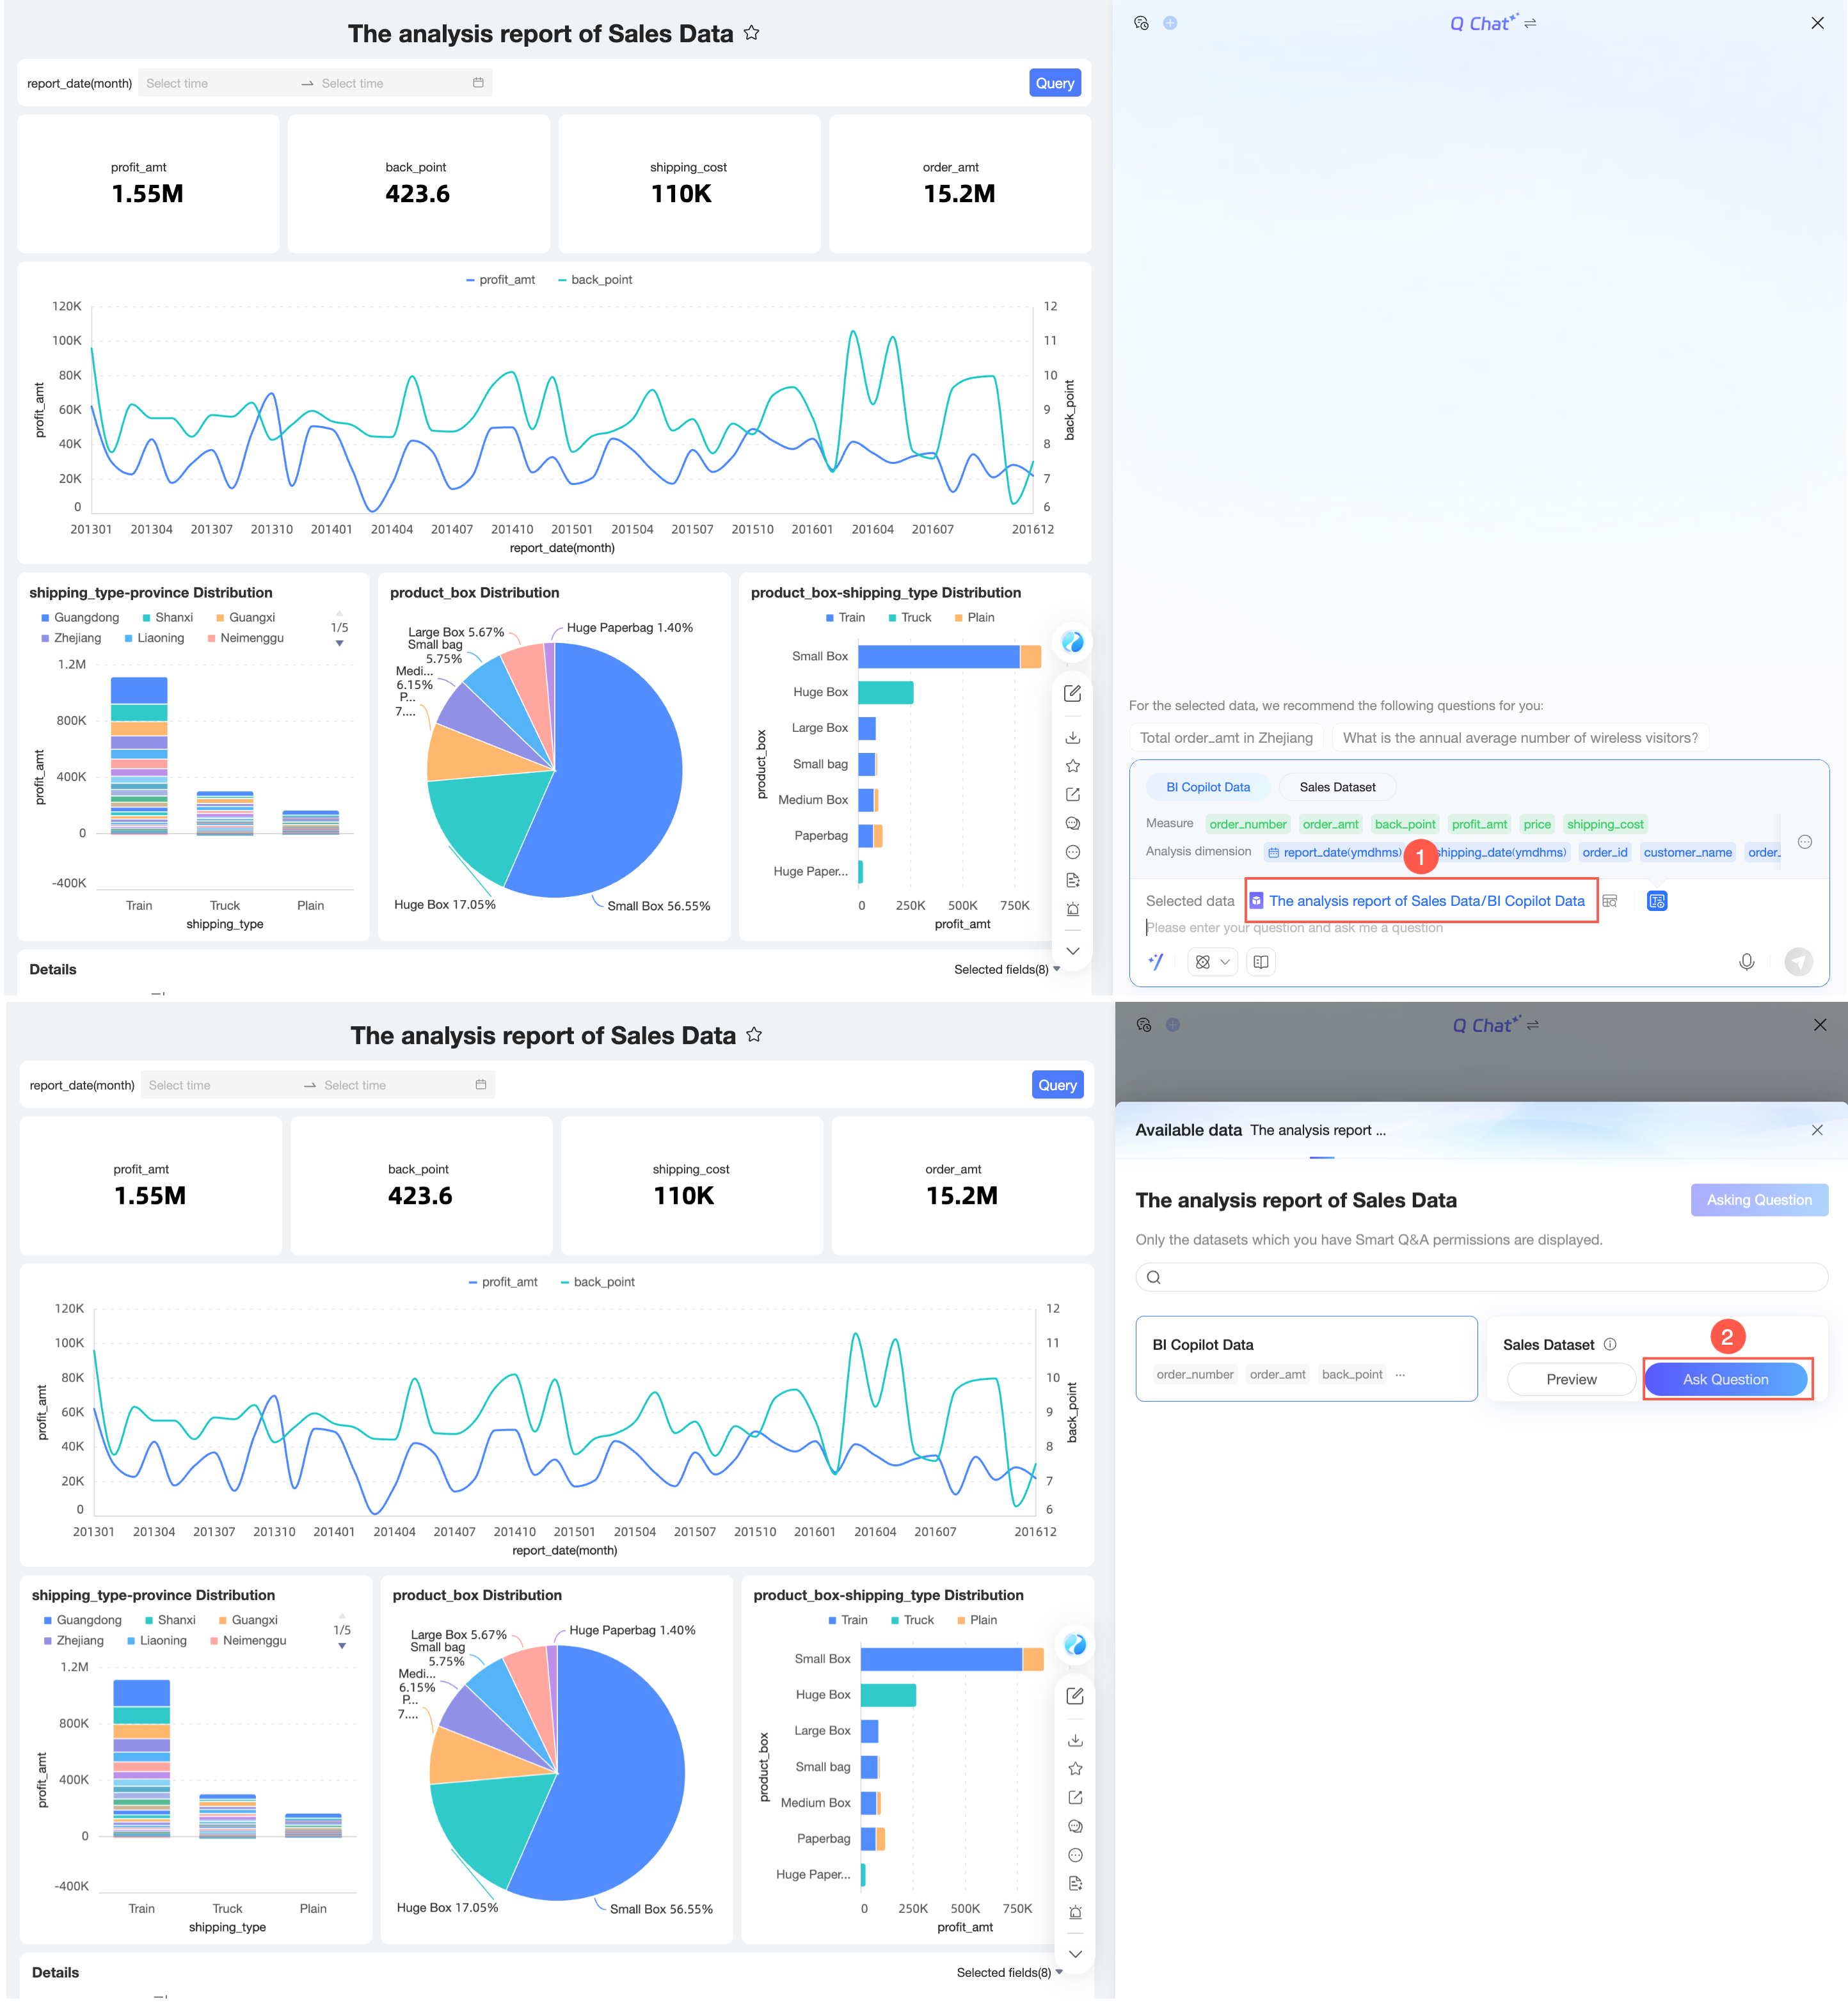Click the blue Ask Question button

point(1725,1379)
